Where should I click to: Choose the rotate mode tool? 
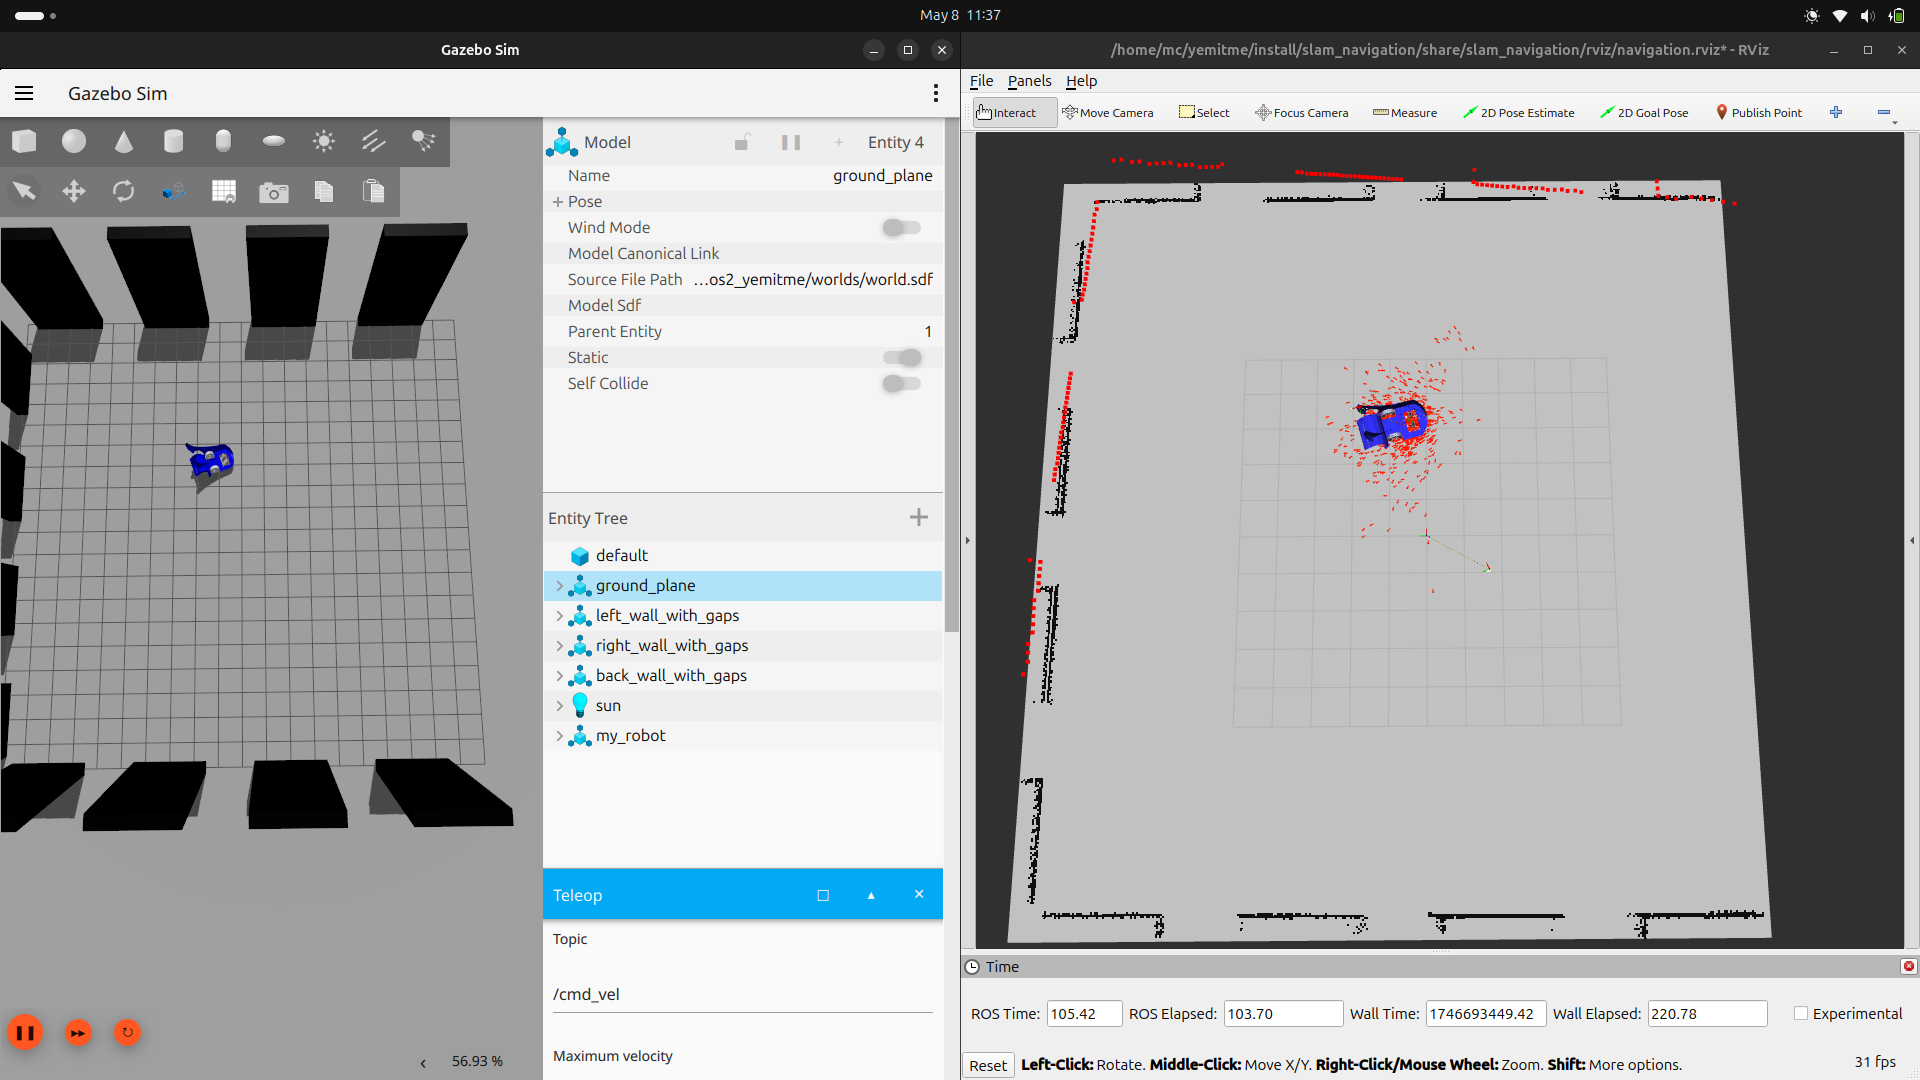(x=124, y=191)
